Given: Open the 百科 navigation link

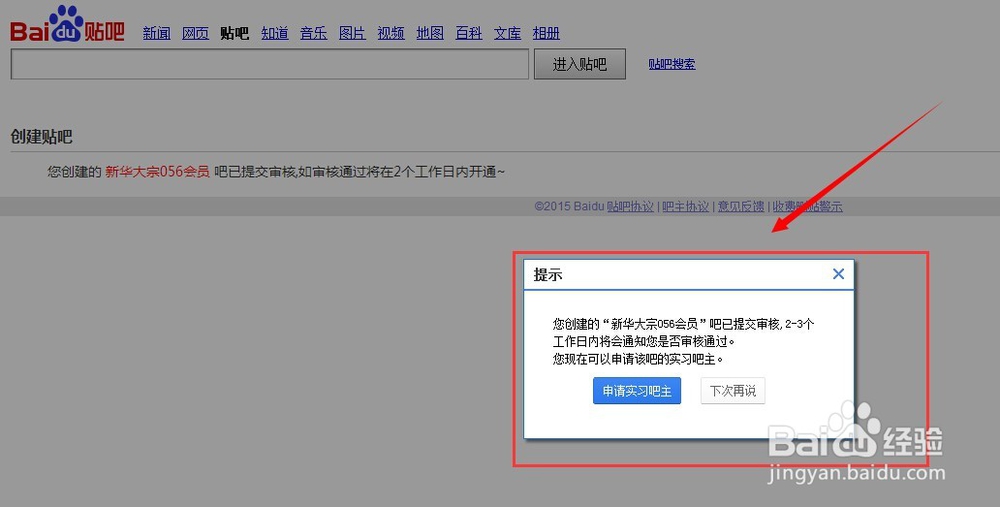Looking at the screenshot, I should 469,33.
